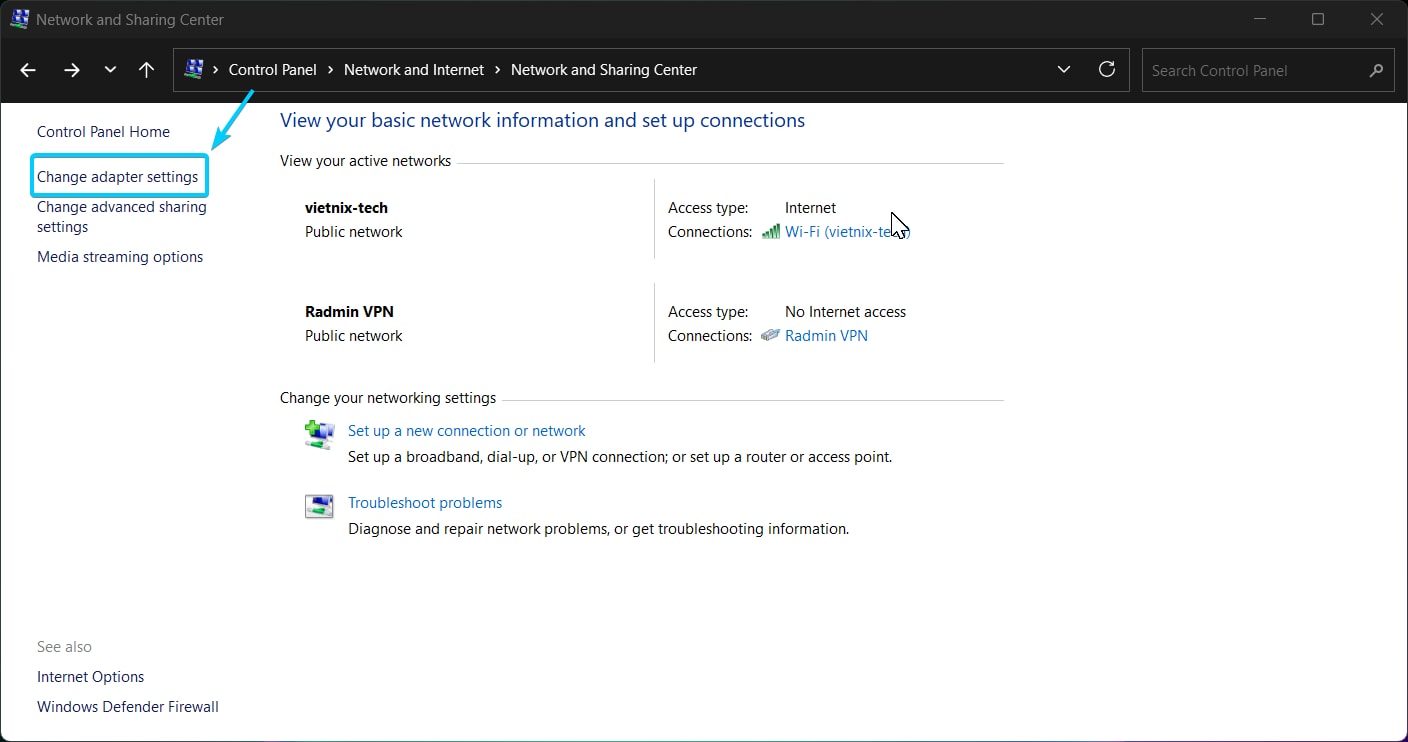Open Media streaming options
This screenshot has width=1408, height=742.
coord(120,257)
